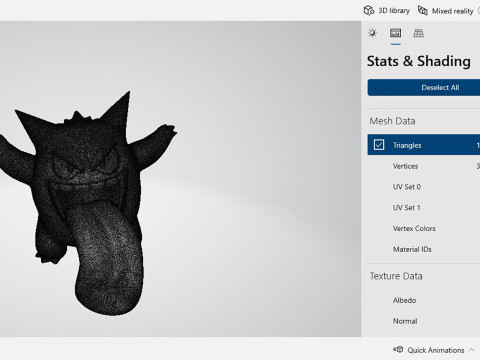
Task: Click the Gengar 3D model in viewport
Action: pos(88,203)
